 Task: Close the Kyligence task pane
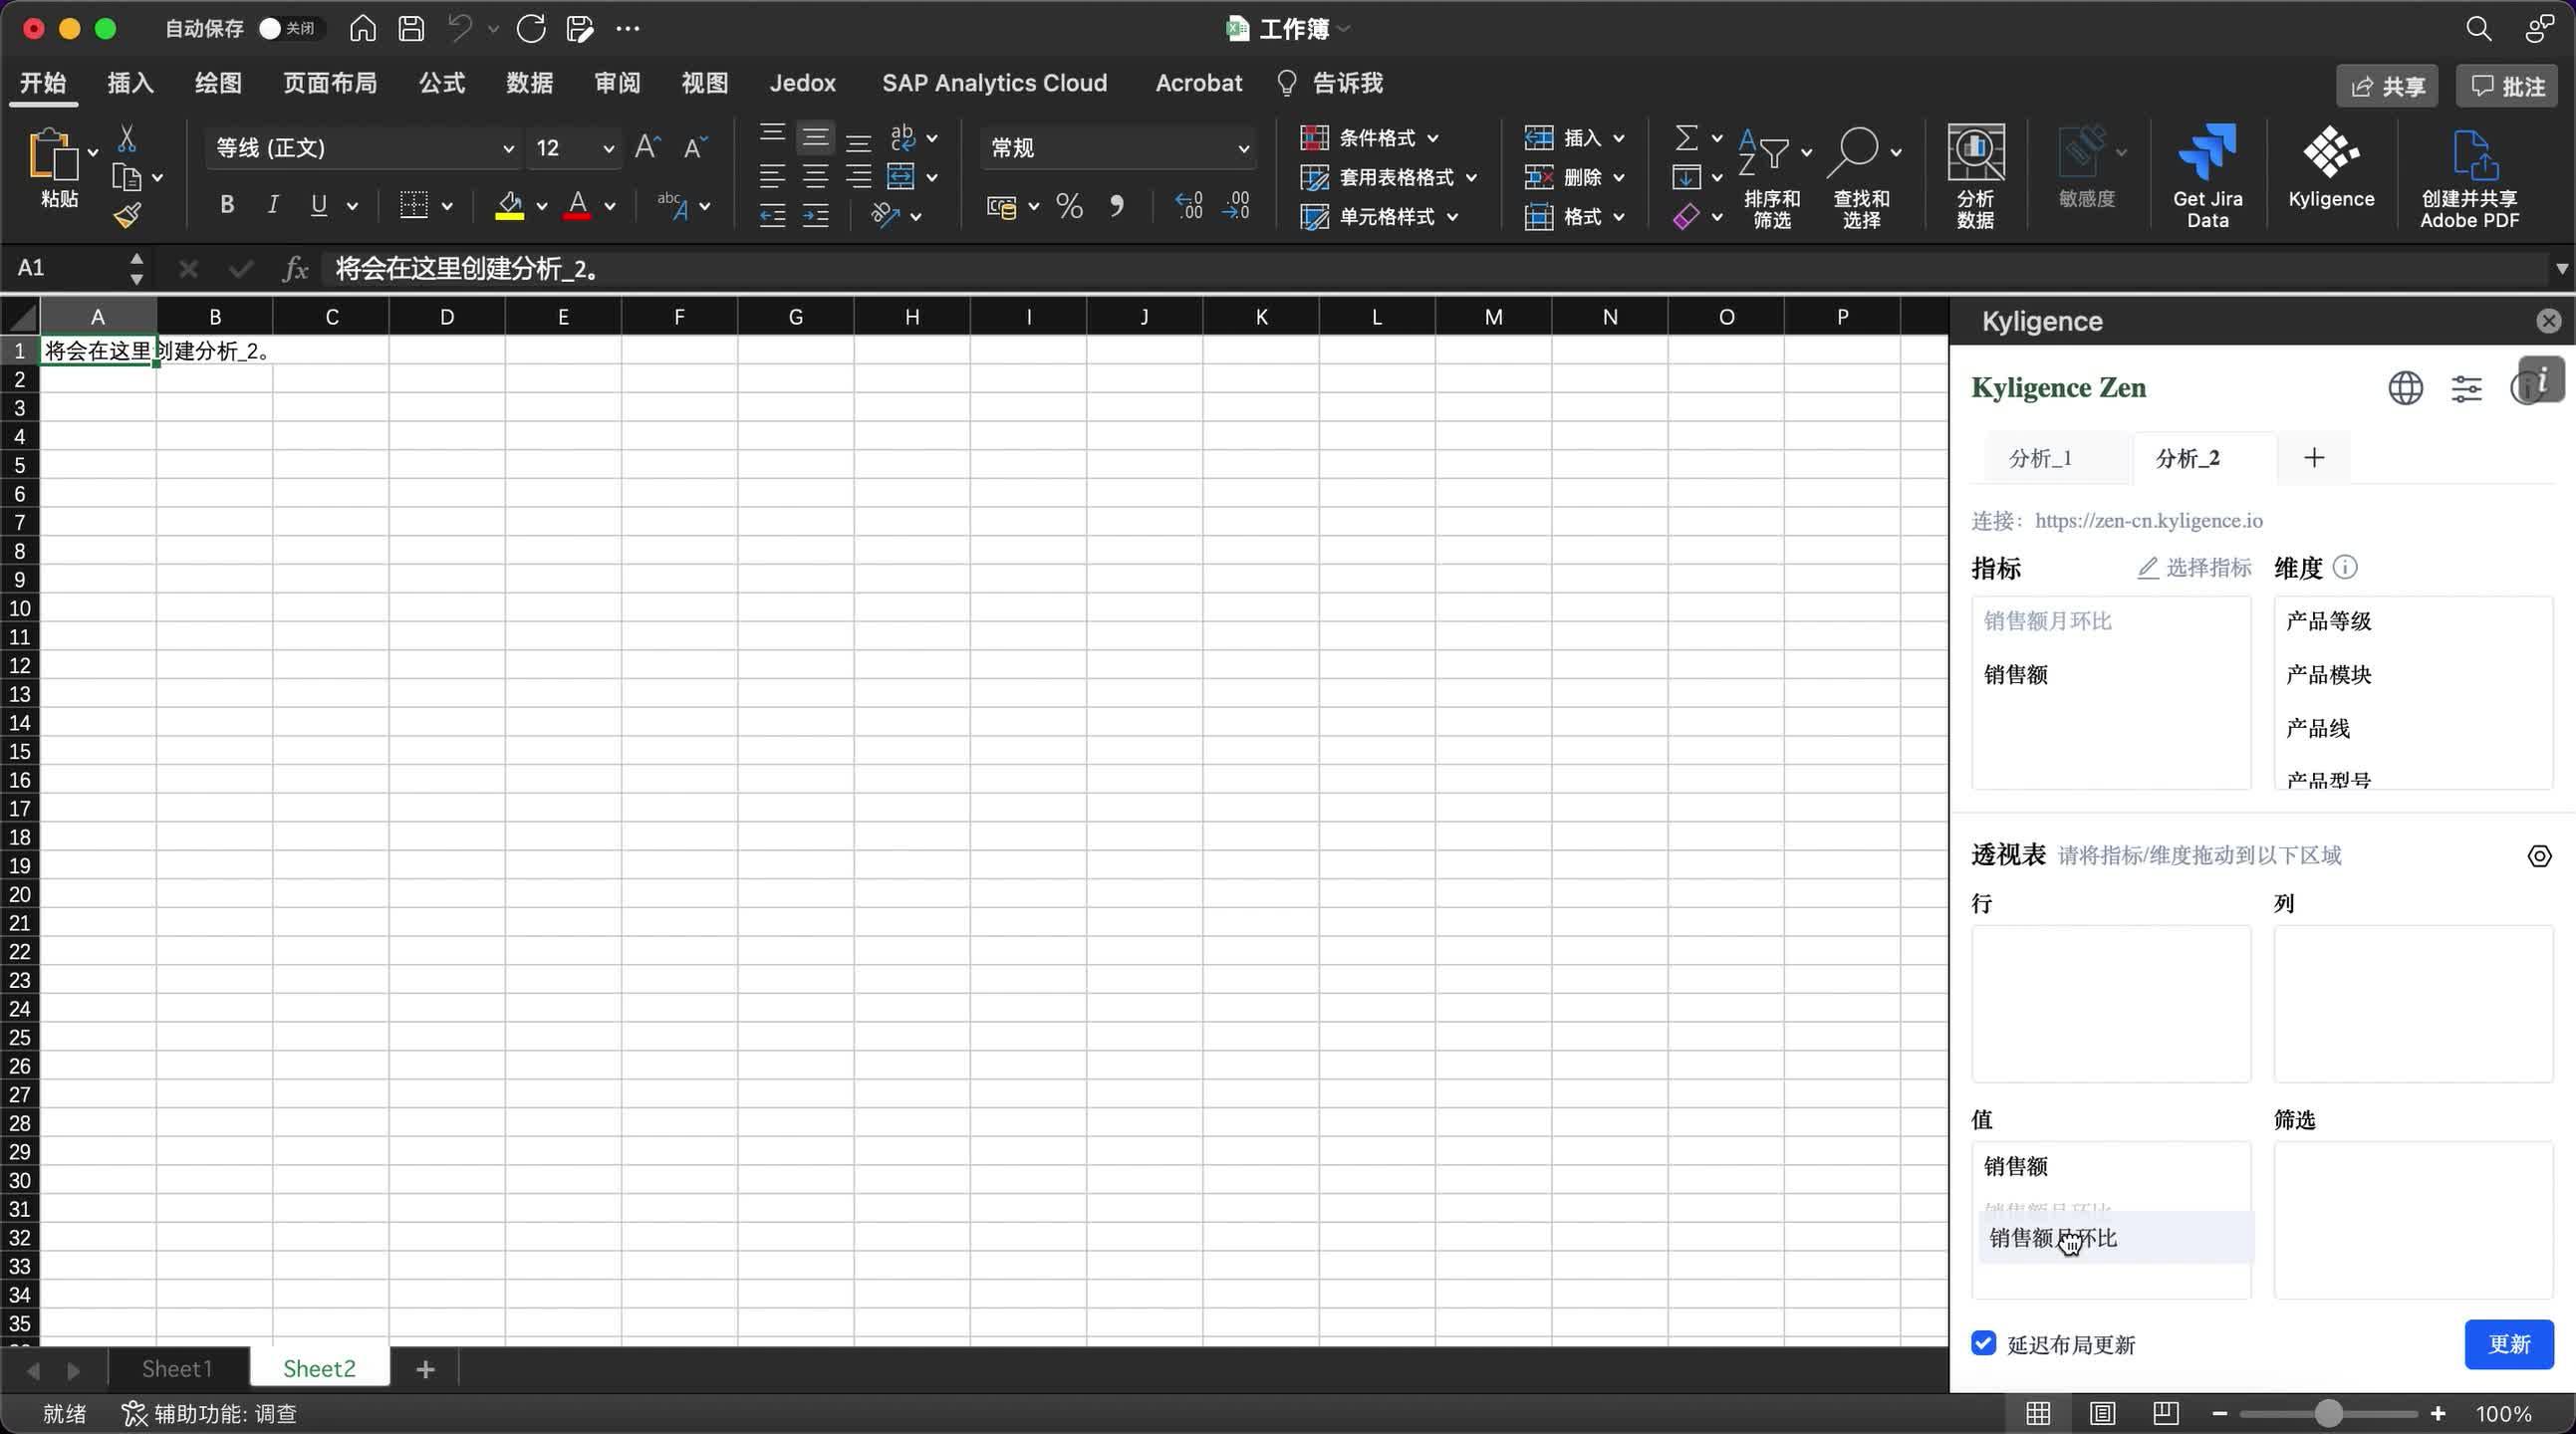[2548, 321]
